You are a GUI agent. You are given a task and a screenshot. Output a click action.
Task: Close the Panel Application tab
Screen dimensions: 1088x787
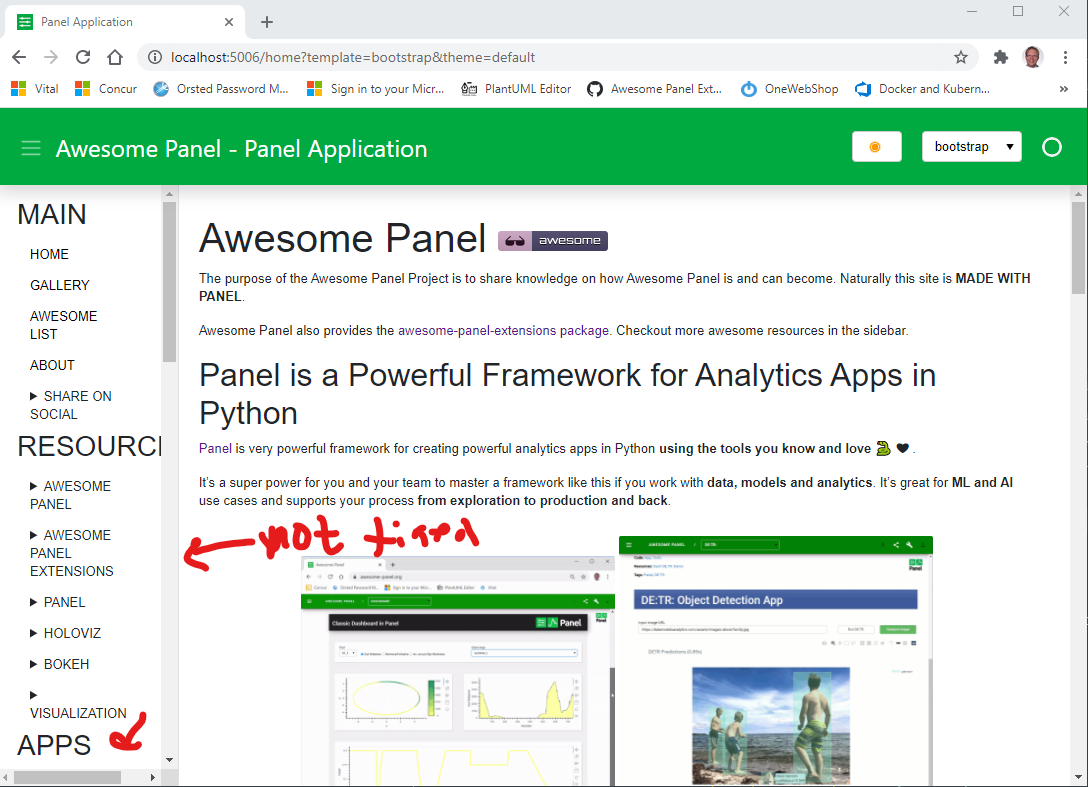228,22
